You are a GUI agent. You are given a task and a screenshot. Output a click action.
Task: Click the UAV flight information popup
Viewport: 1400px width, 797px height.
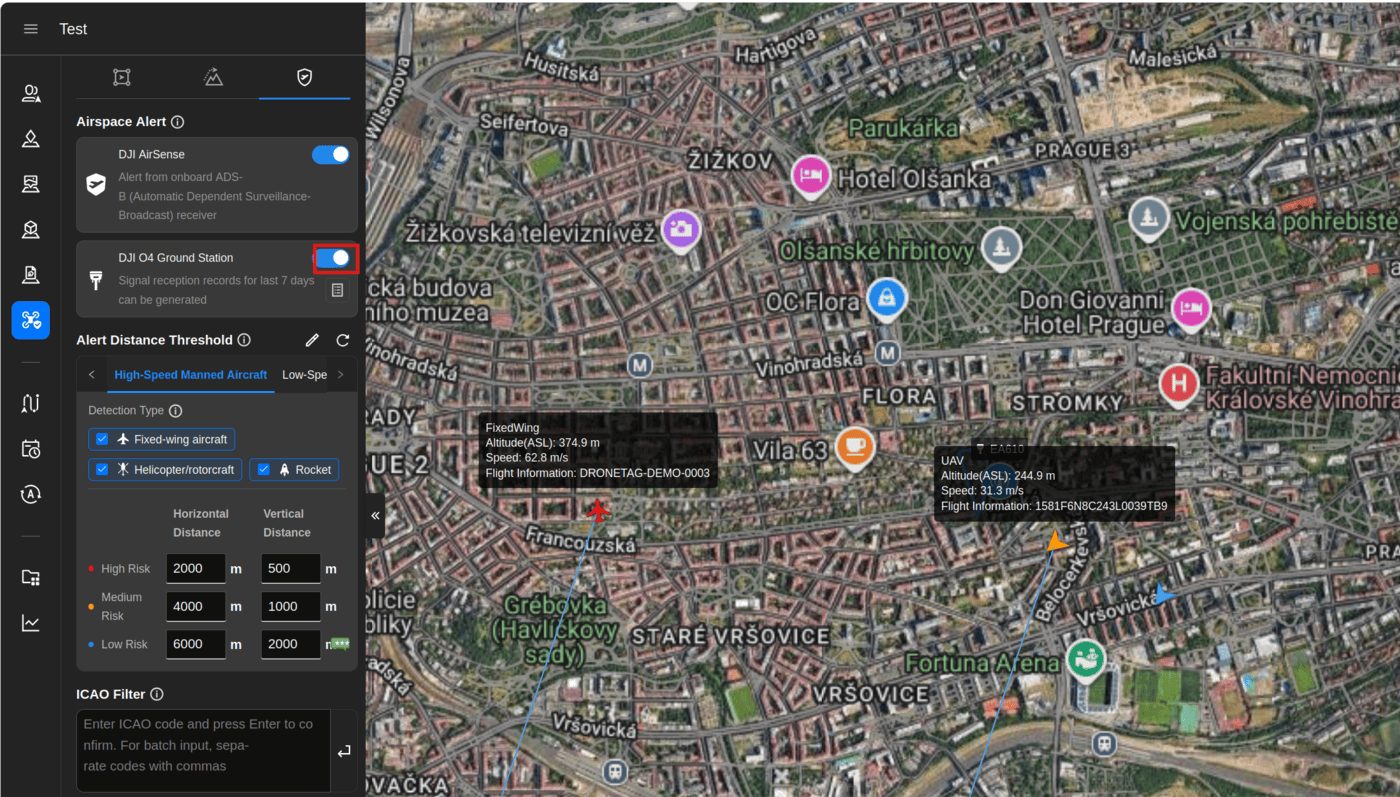coord(1055,483)
